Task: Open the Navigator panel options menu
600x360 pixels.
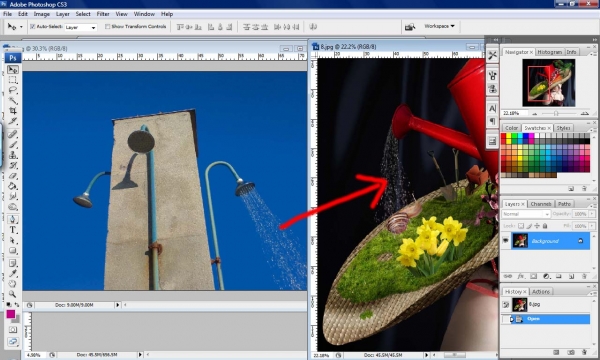Action: (593, 53)
